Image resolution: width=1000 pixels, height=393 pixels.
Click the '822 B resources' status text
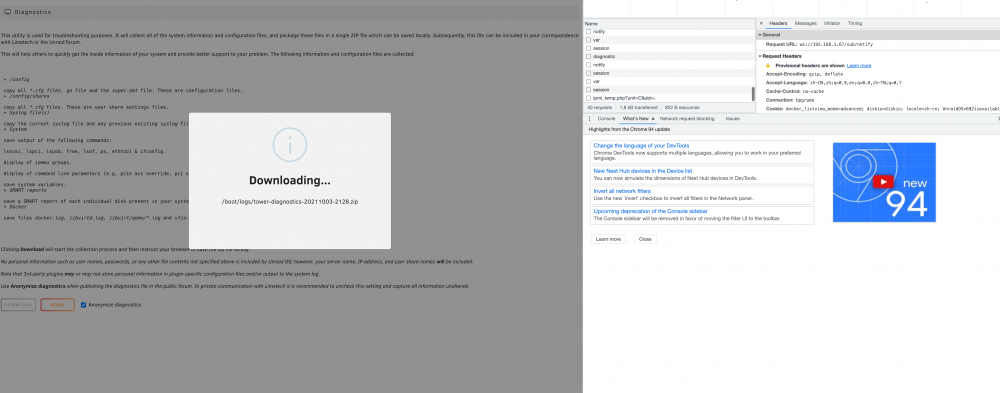click(682, 108)
